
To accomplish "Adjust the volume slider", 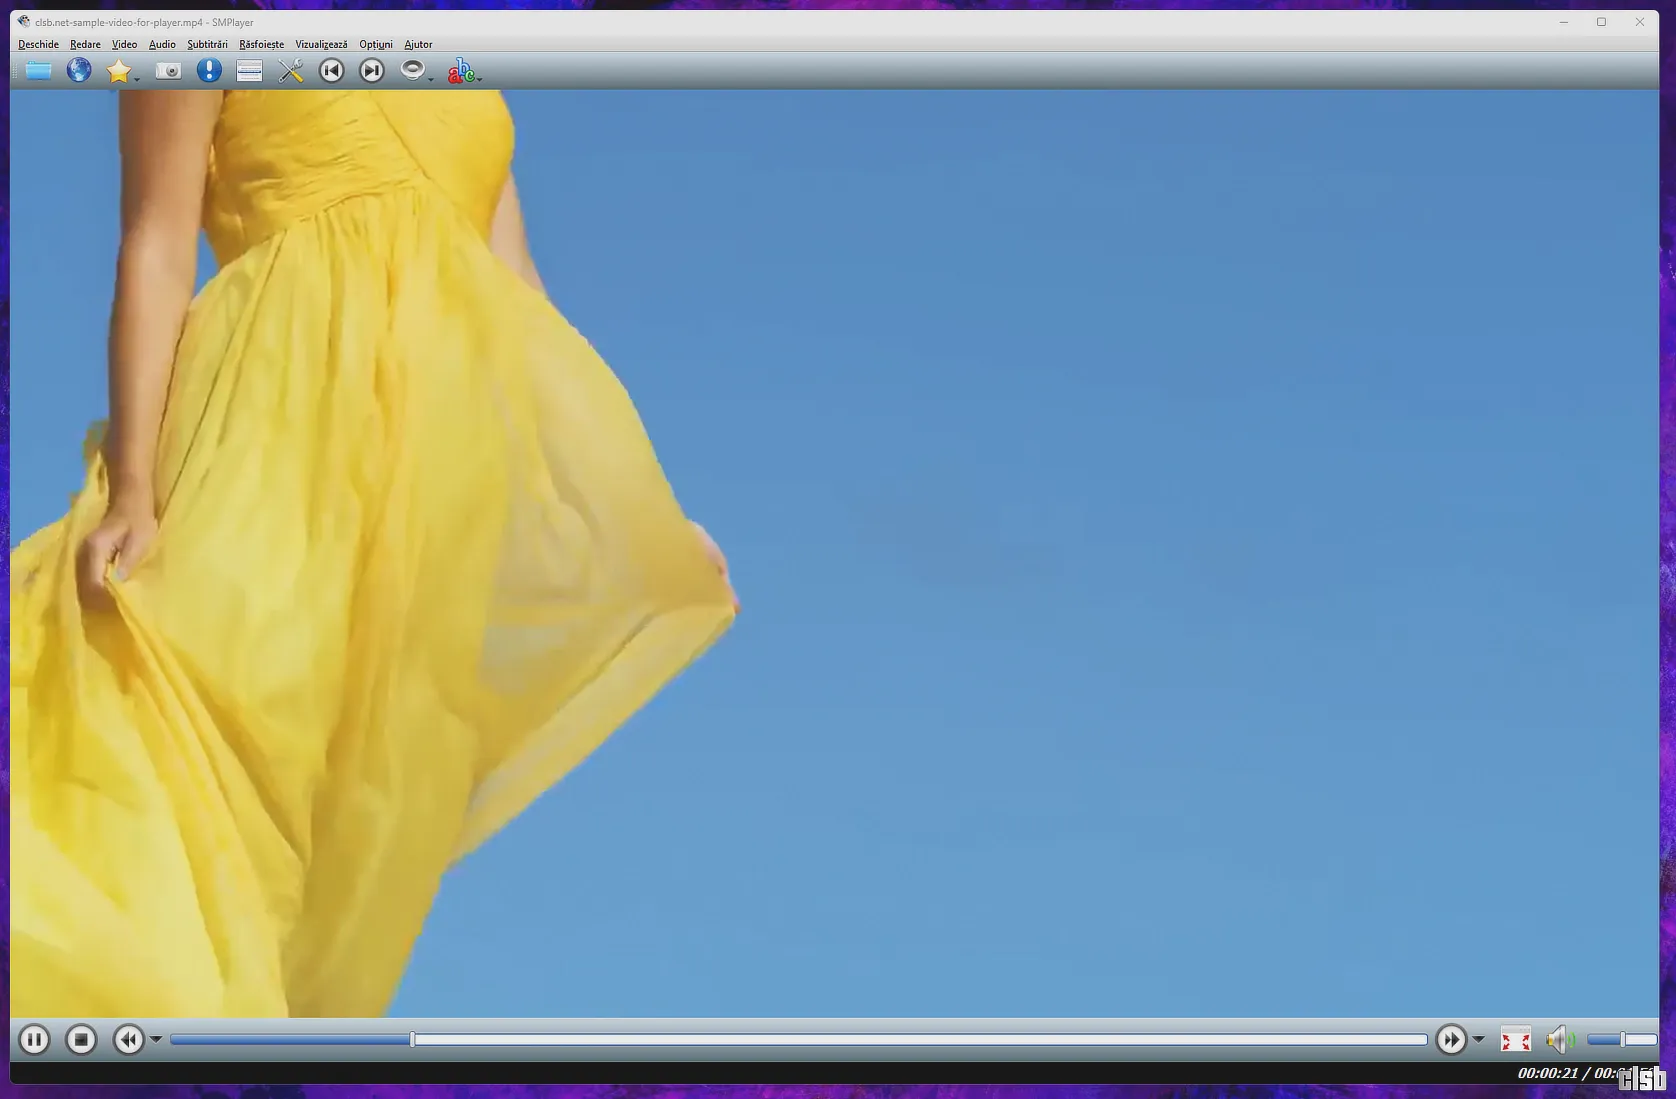I will 1622,1040.
